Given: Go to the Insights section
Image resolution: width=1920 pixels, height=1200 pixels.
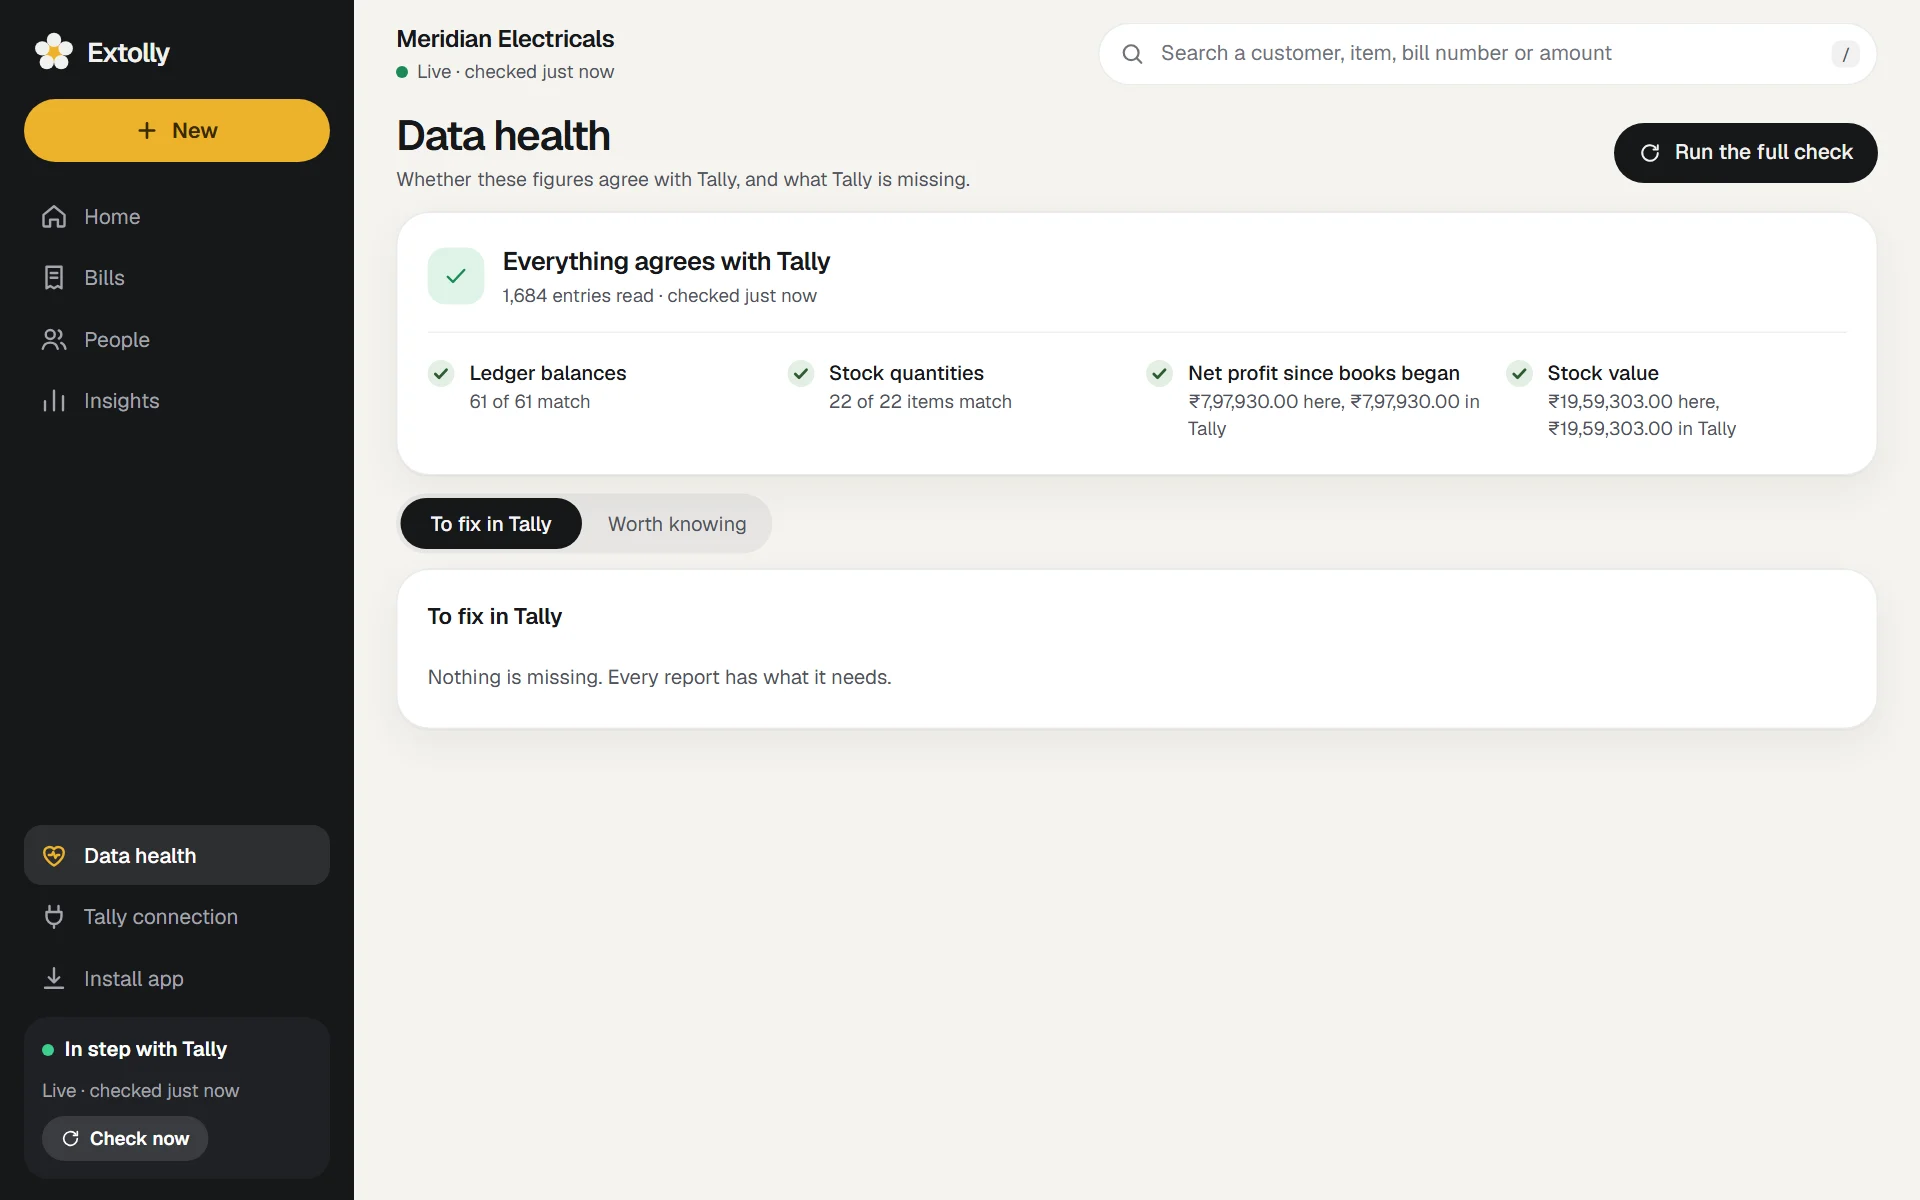Looking at the screenshot, I should pyautogui.click(x=177, y=401).
